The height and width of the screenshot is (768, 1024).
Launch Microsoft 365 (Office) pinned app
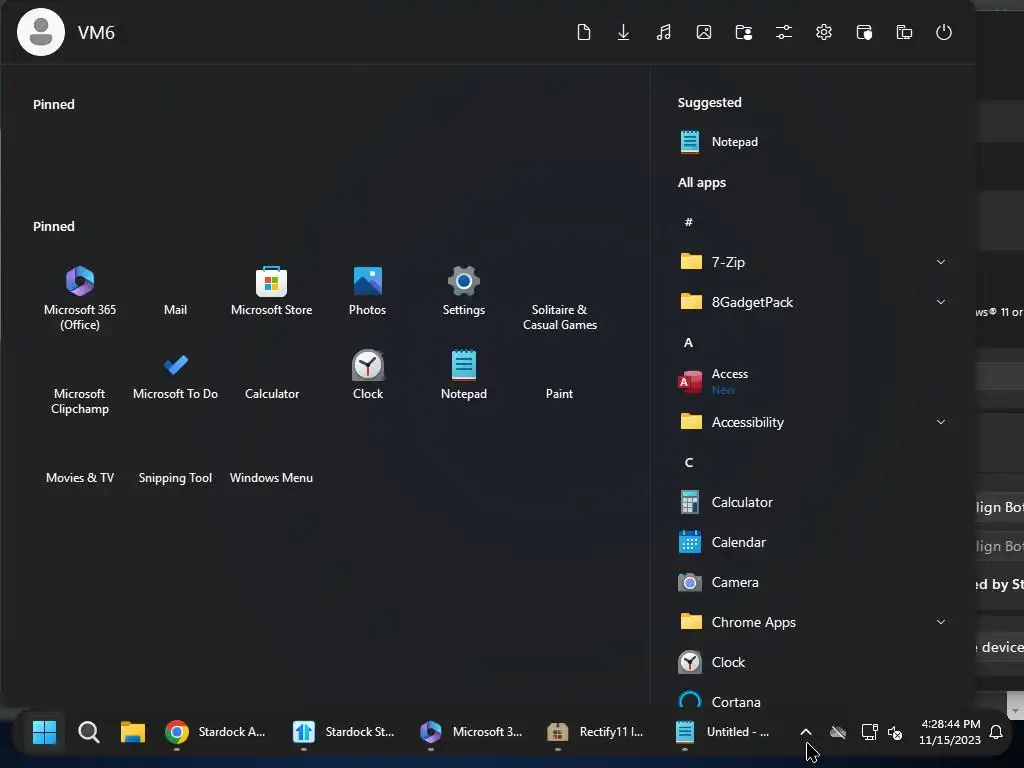(x=80, y=298)
